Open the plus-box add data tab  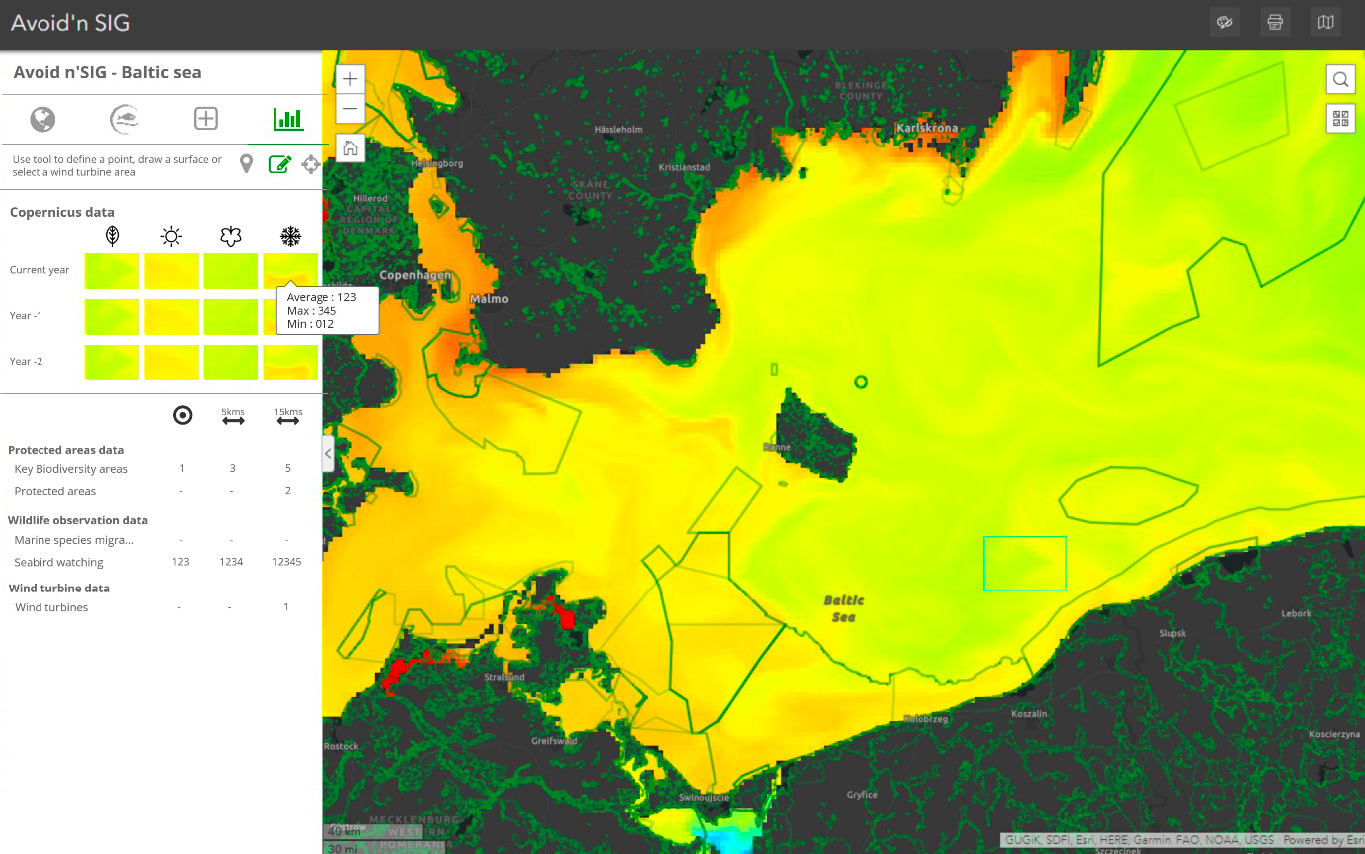pos(205,120)
